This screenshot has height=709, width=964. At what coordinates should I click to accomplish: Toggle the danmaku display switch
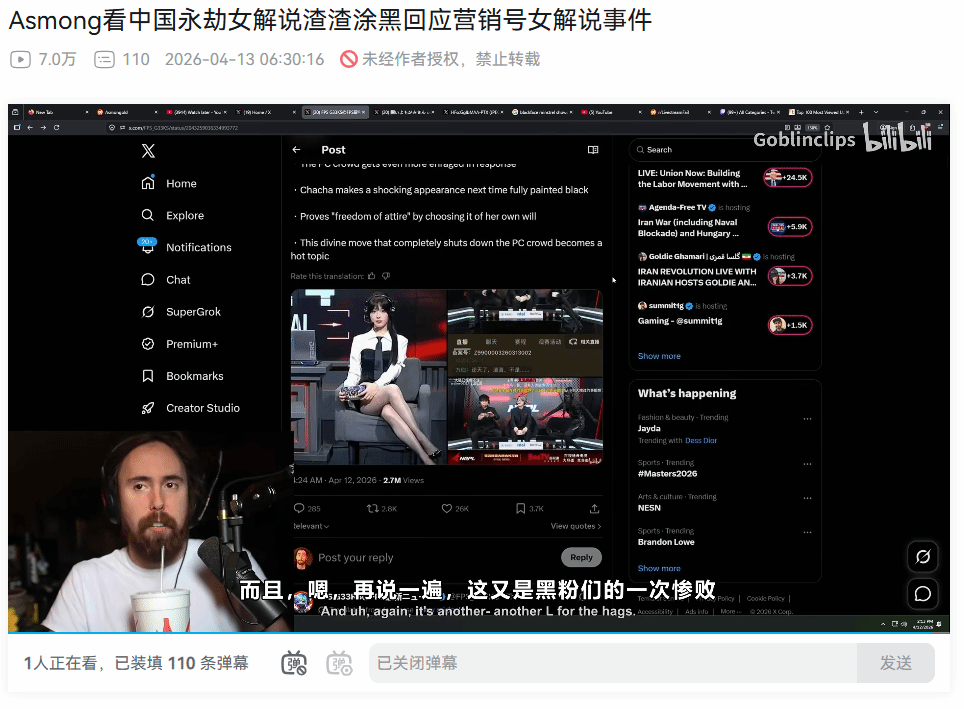[x=296, y=663]
